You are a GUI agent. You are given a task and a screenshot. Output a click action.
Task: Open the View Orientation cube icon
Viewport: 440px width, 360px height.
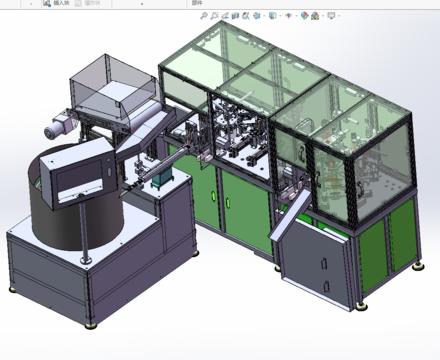coord(257,15)
